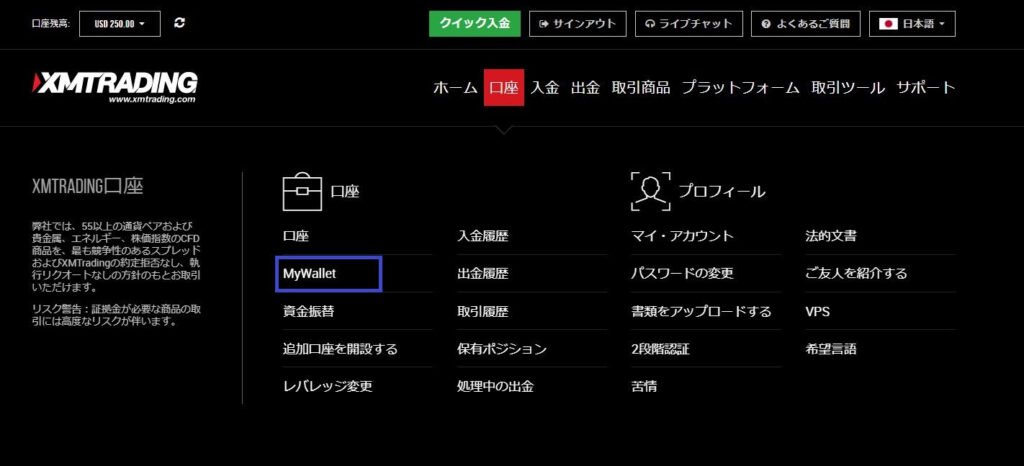
Task: Click the サインアウト button
Action: [x=577, y=23]
